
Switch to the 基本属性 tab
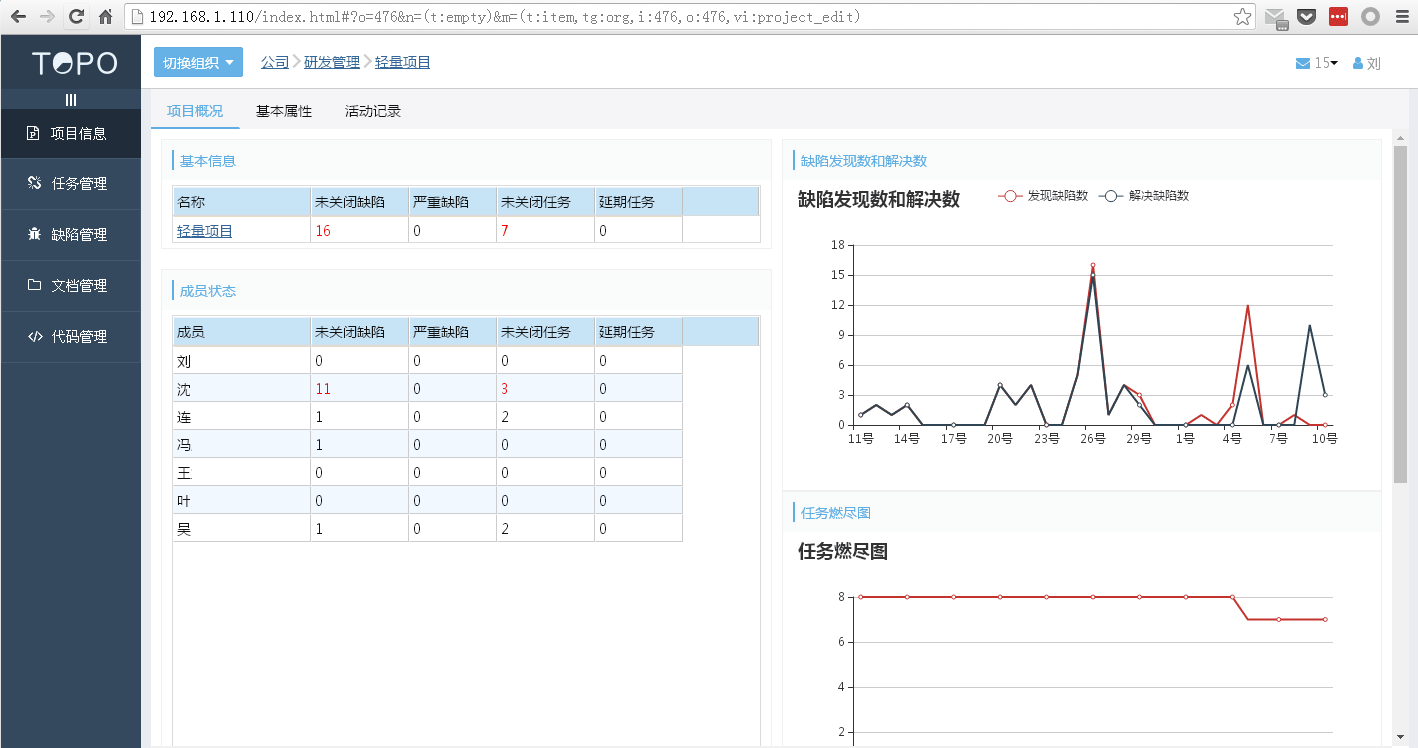tap(282, 111)
